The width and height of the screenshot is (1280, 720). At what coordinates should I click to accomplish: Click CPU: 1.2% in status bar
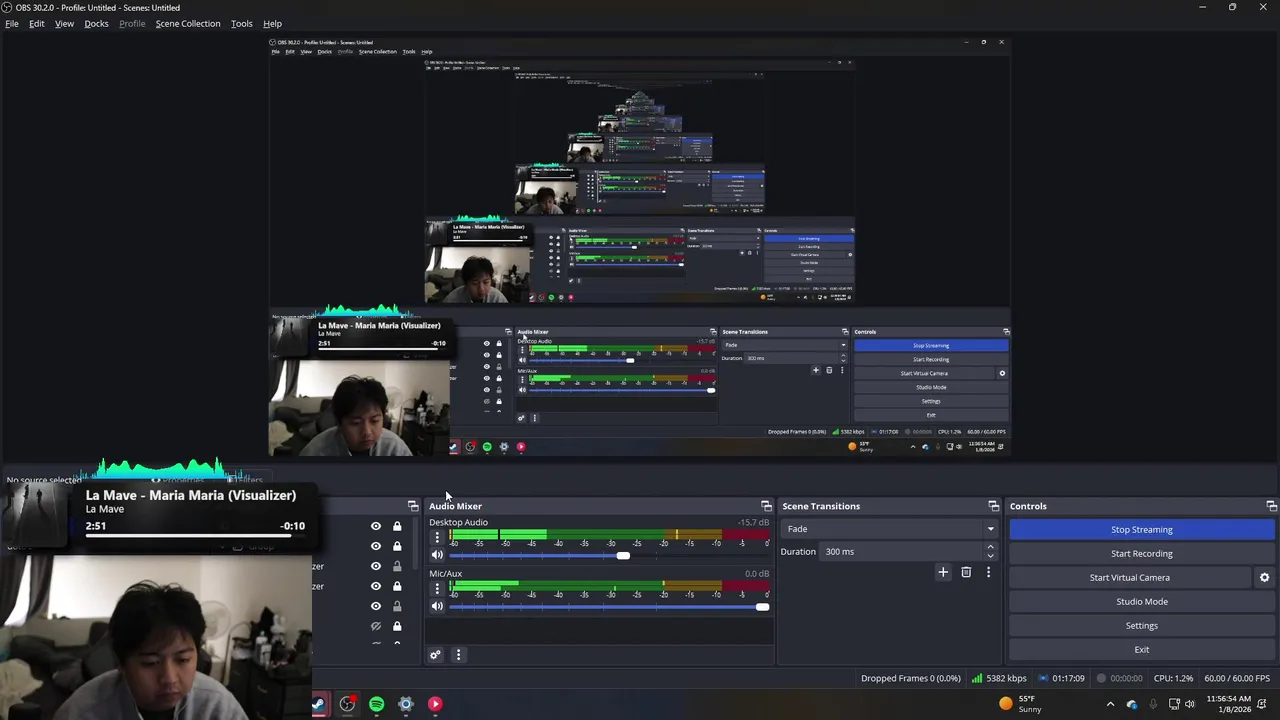click(1173, 678)
